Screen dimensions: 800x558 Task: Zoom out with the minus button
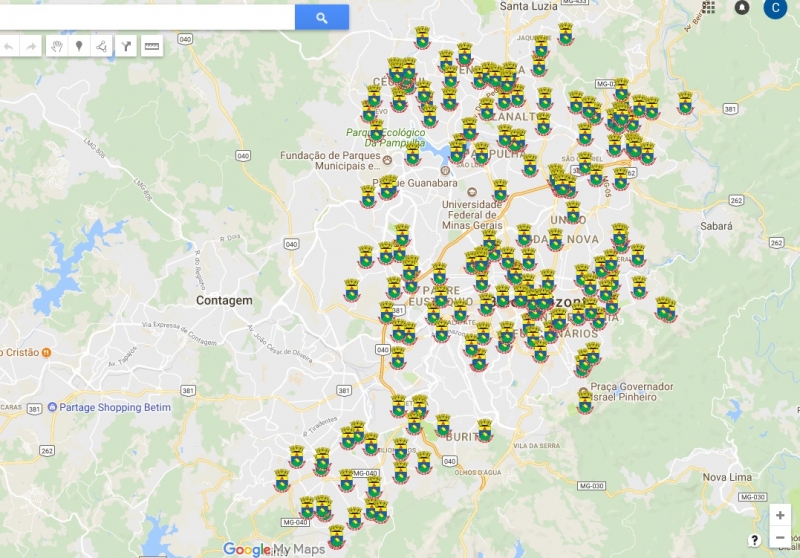(780, 538)
